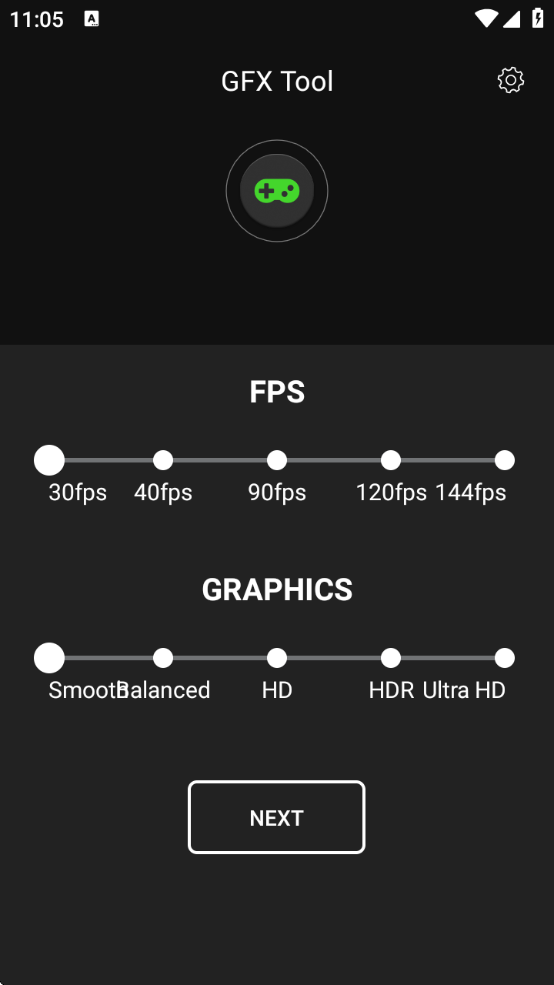Screen dimensions: 554x985
Task: Tap the cellular signal status icon
Action: pos(511,19)
